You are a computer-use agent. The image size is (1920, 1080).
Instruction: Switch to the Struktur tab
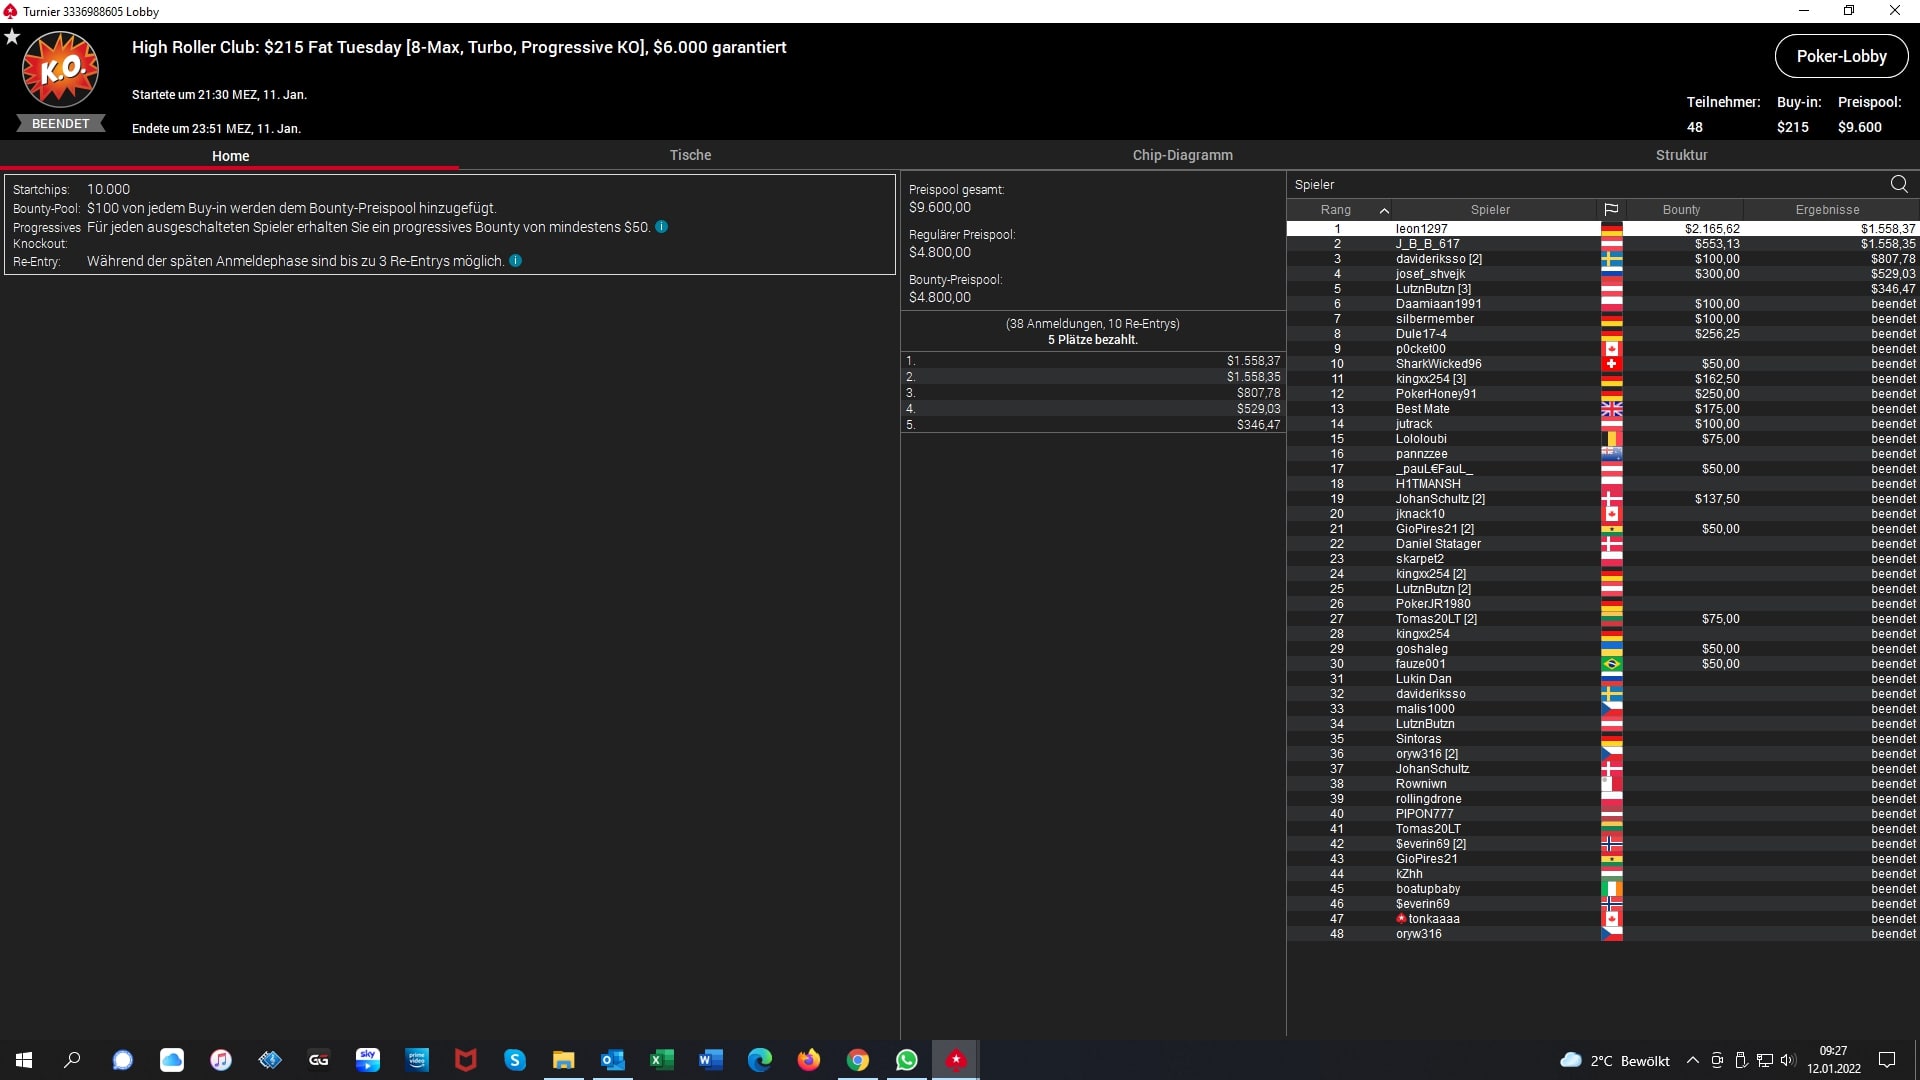(x=1681, y=155)
